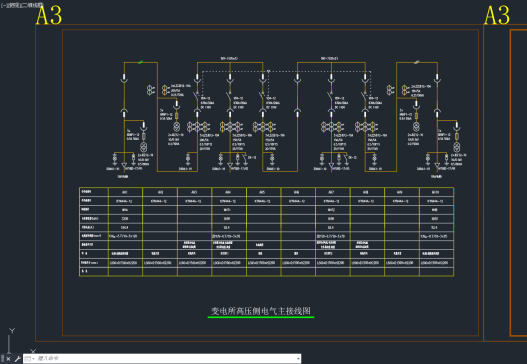The width and height of the screenshot is (527, 364).
Task: Grab the command line grip handle
Action: [2, 359]
